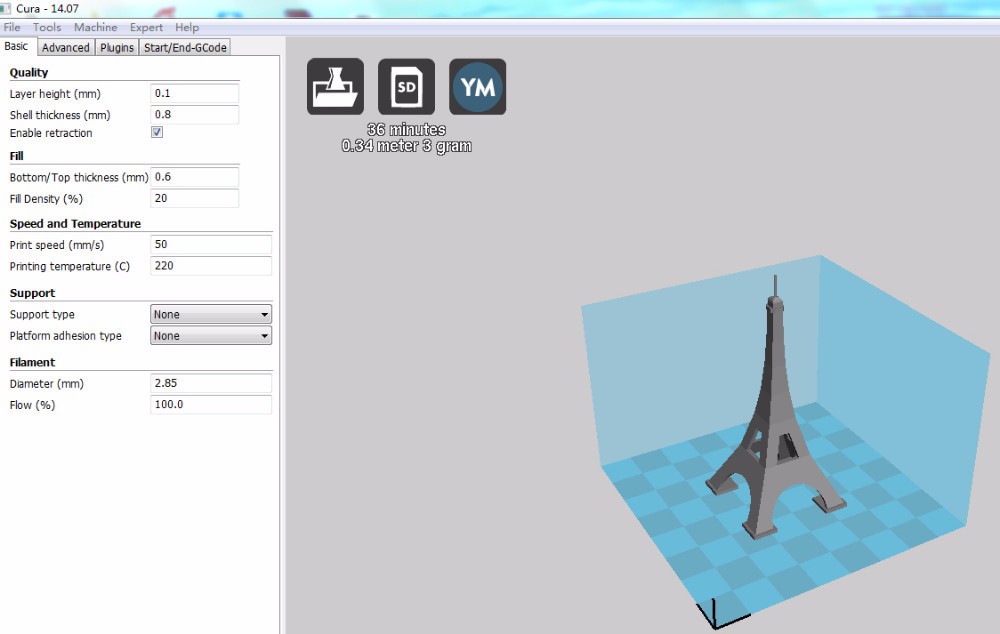Toggle the Enable retraction checkbox
The height and width of the screenshot is (634, 1000).
(x=157, y=132)
